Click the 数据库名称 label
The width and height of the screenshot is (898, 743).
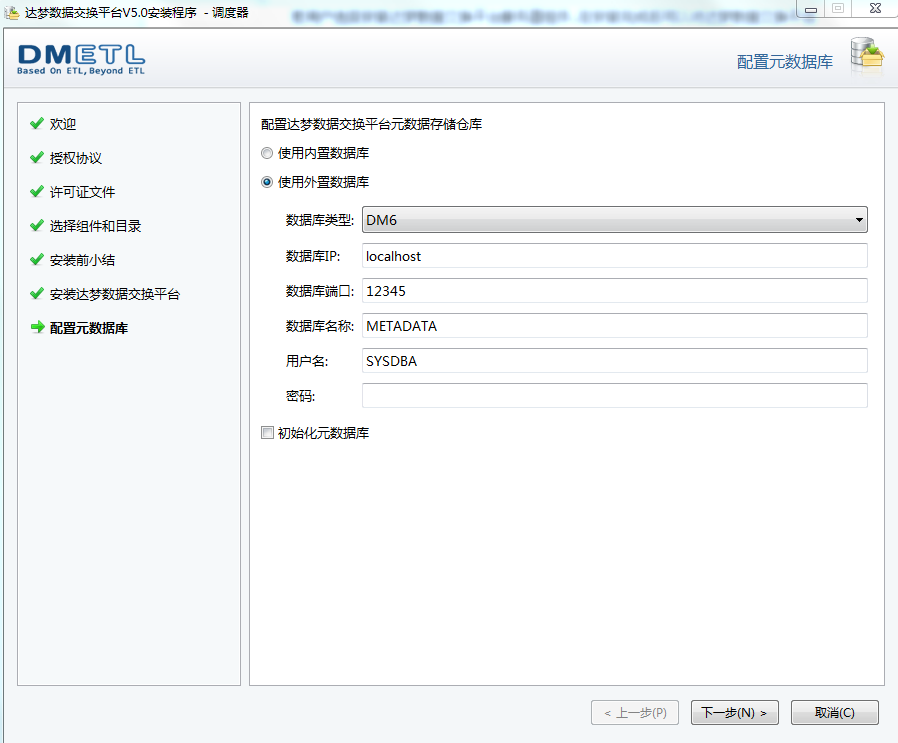[x=320, y=326]
